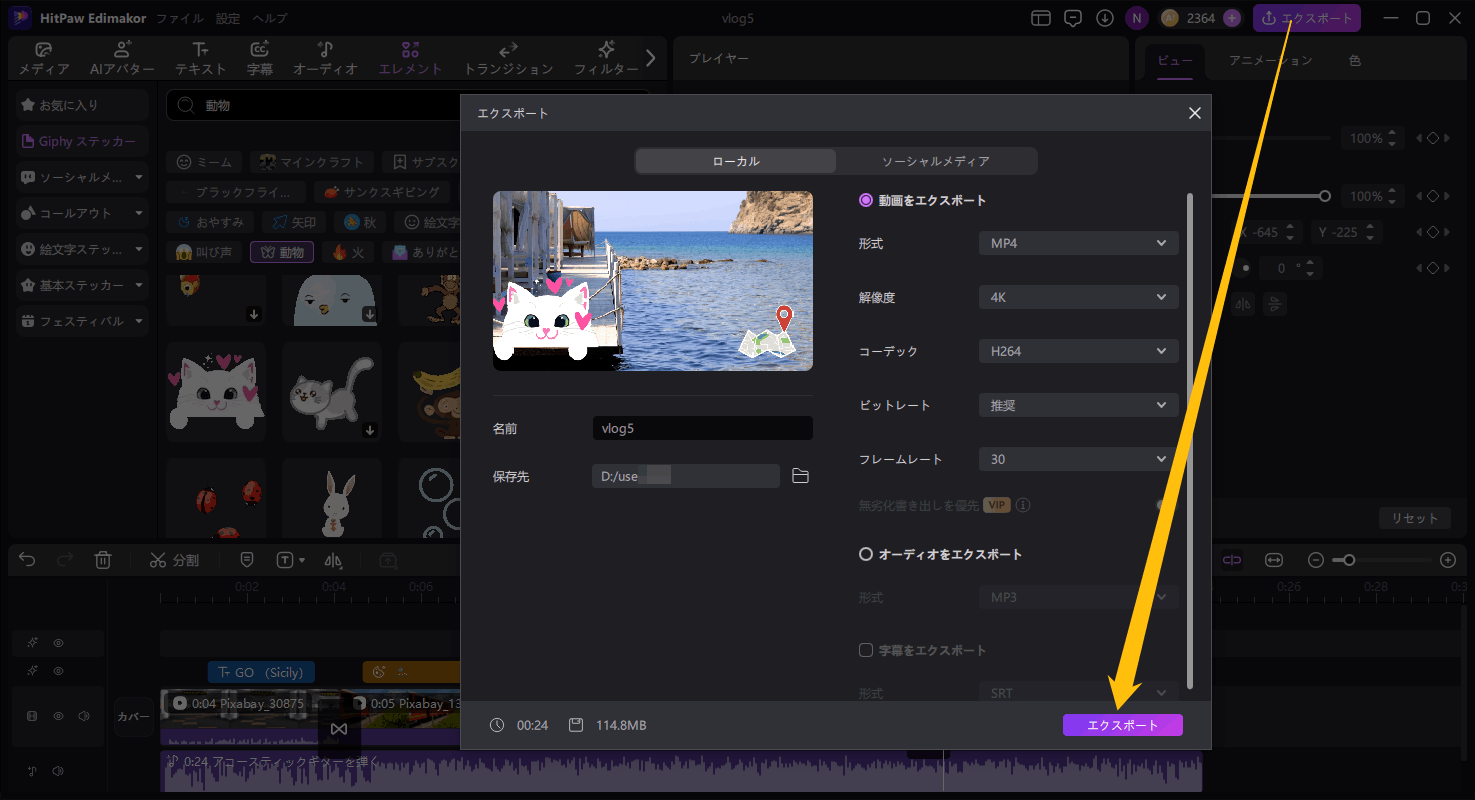Open the 解像度 4K dropdown
1475x800 pixels.
tap(1078, 296)
